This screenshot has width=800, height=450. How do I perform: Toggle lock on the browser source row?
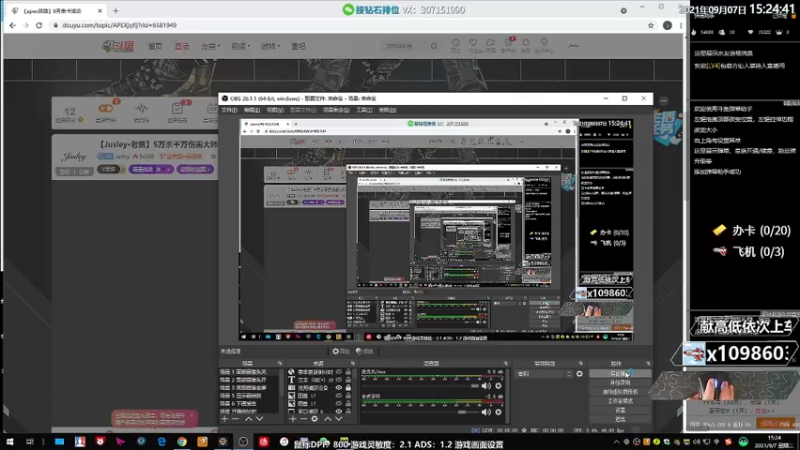(348, 372)
